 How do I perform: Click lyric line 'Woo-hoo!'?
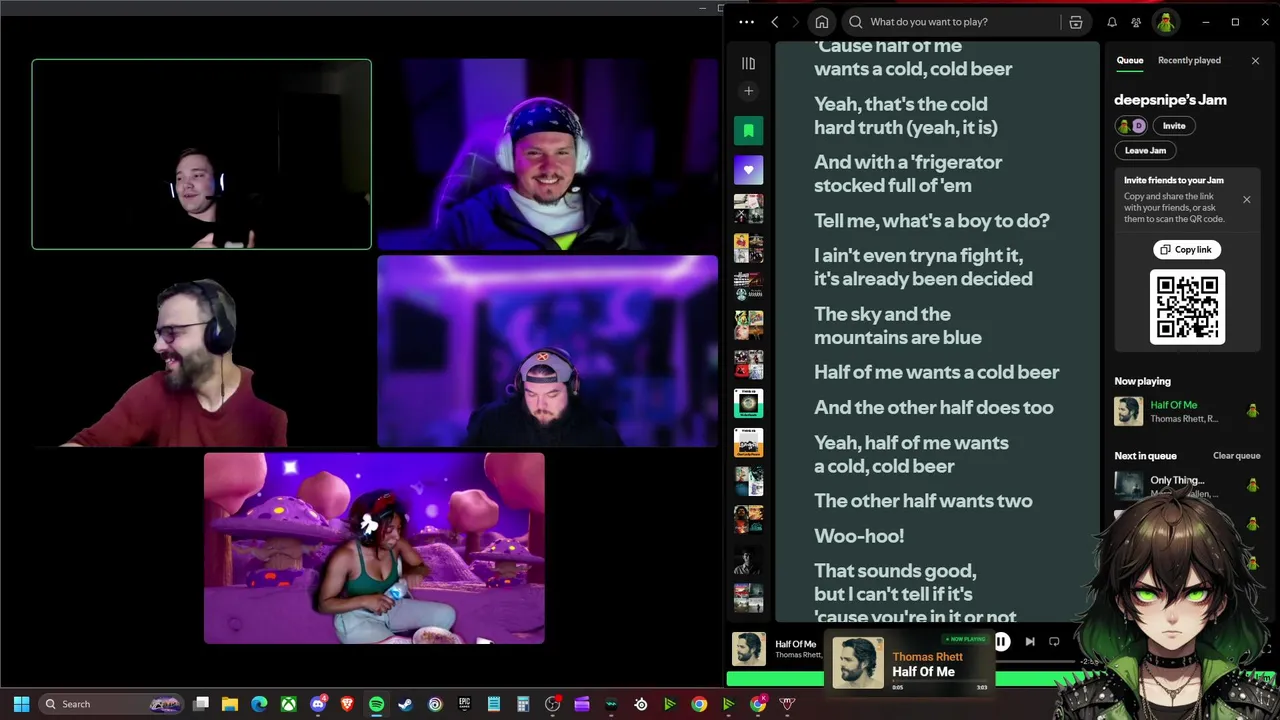(x=859, y=536)
